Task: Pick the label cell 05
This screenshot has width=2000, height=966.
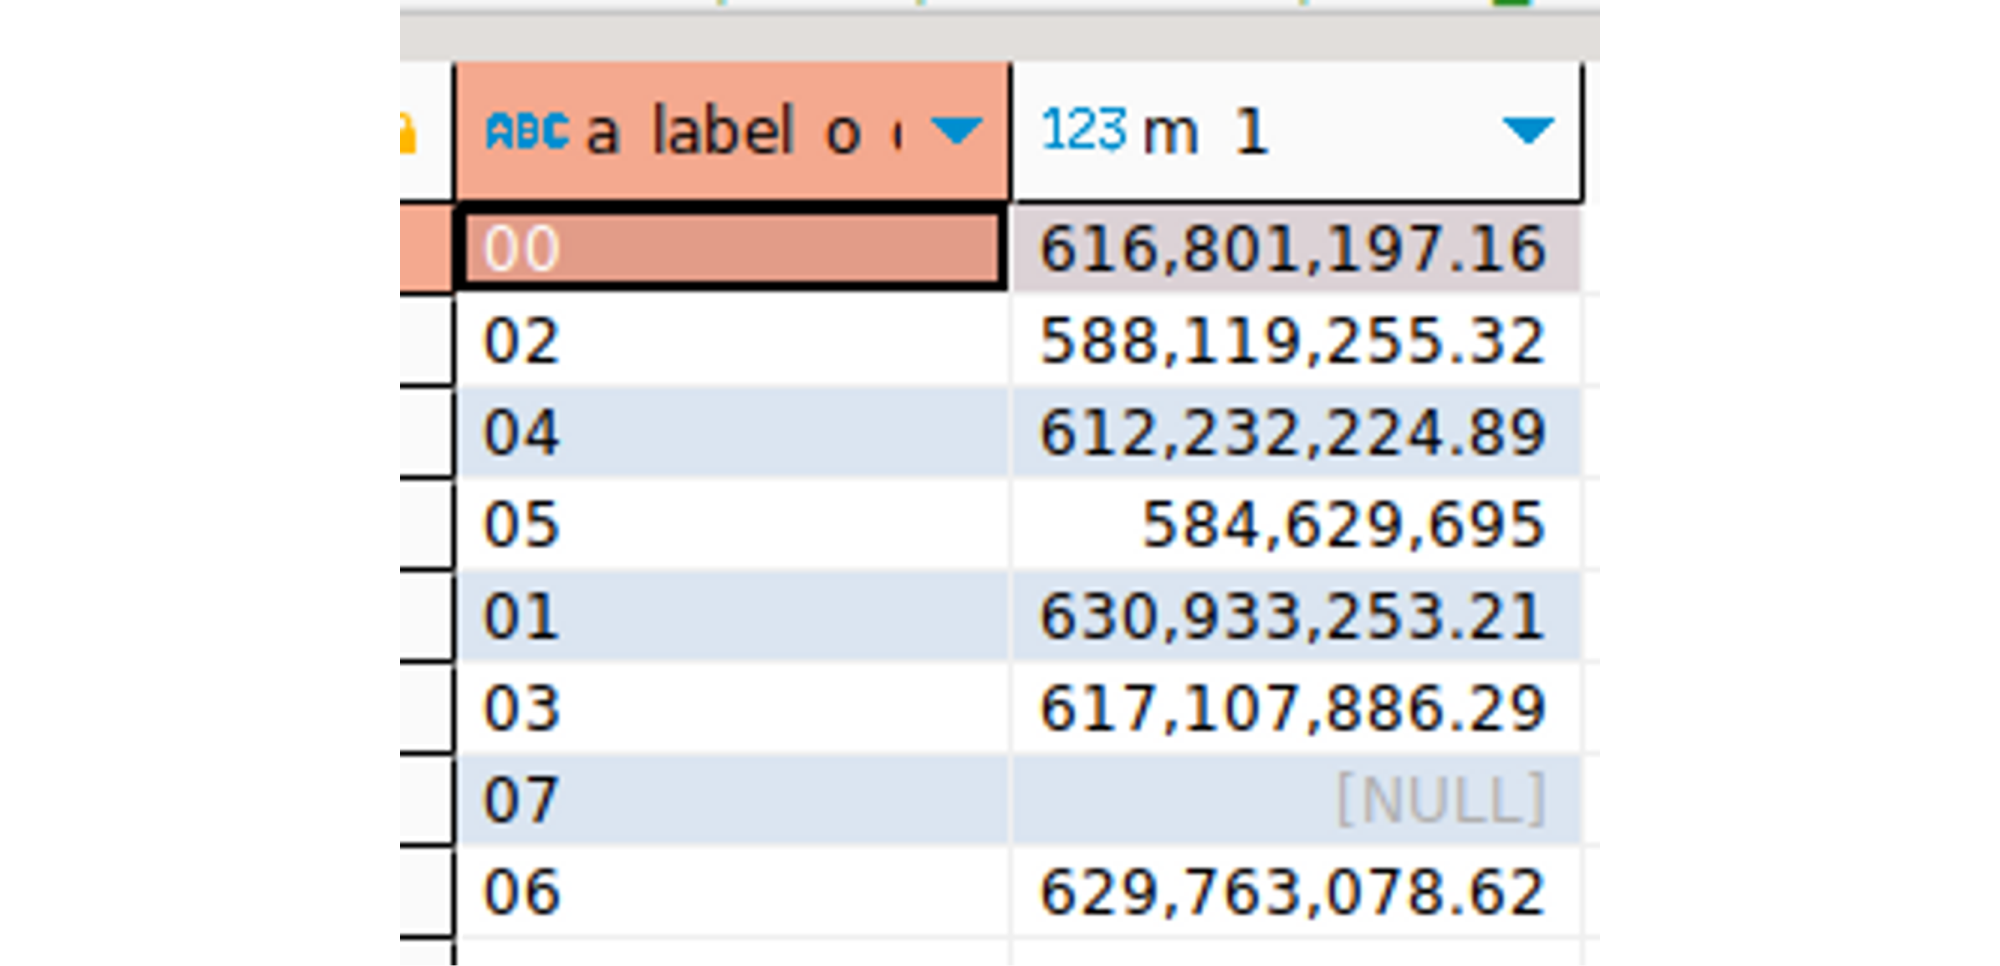Action: tap(730, 525)
